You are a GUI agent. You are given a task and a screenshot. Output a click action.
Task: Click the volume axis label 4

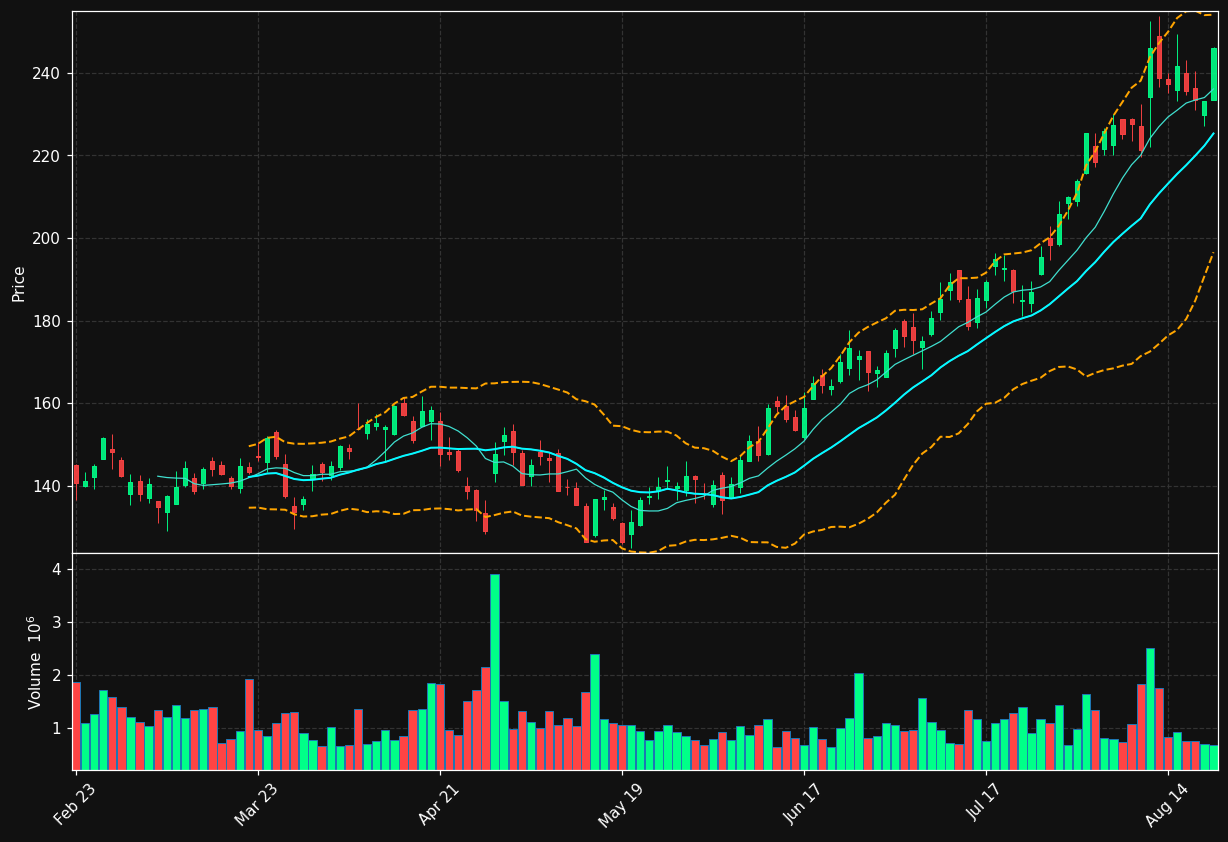pos(57,569)
